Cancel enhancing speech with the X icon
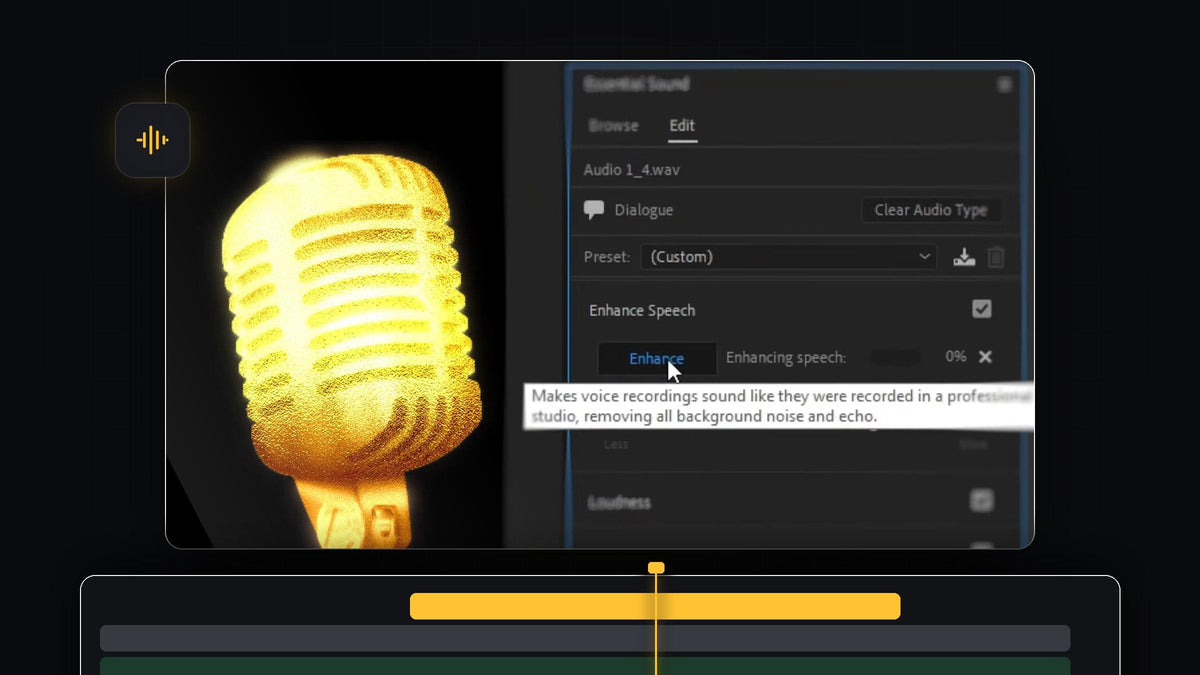 click(985, 357)
